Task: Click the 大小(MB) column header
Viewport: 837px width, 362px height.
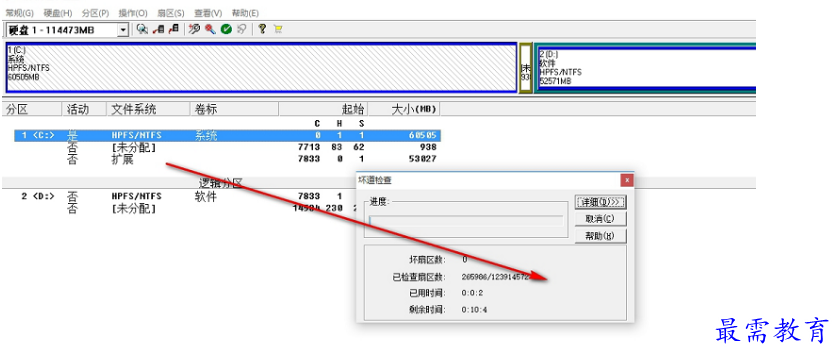Action: click(404, 109)
